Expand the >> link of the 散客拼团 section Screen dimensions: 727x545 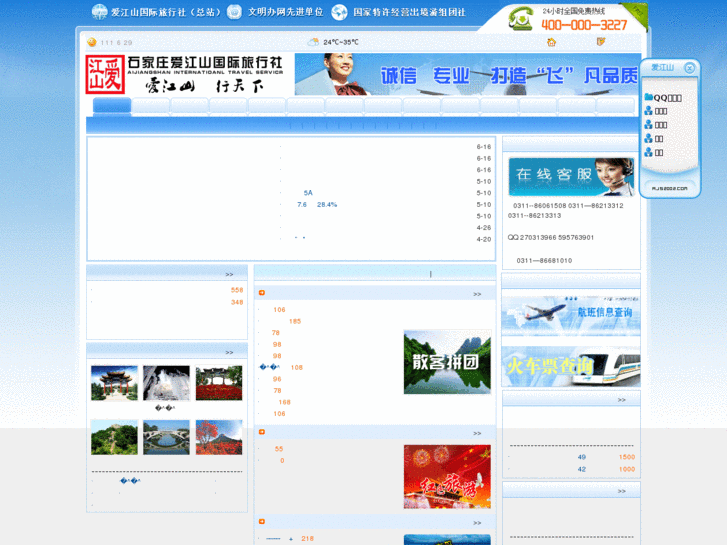pos(477,294)
